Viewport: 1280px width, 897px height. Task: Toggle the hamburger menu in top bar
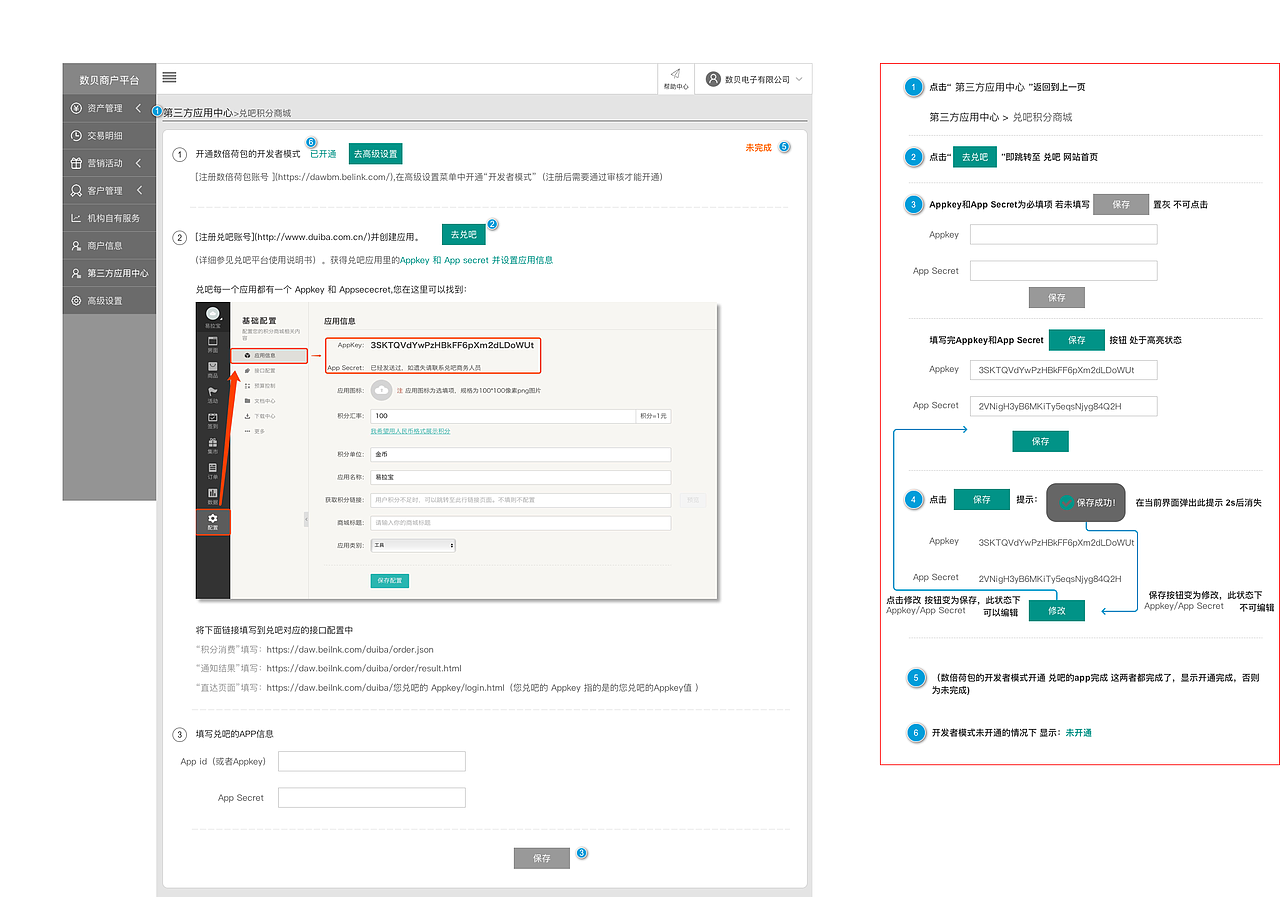click(x=170, y=78)
